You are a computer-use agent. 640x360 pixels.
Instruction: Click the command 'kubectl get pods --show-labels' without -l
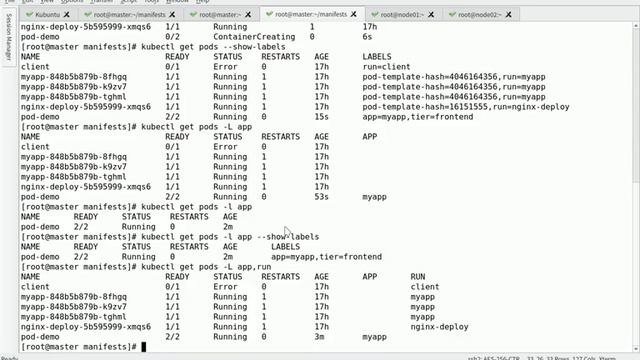point(213,47)
